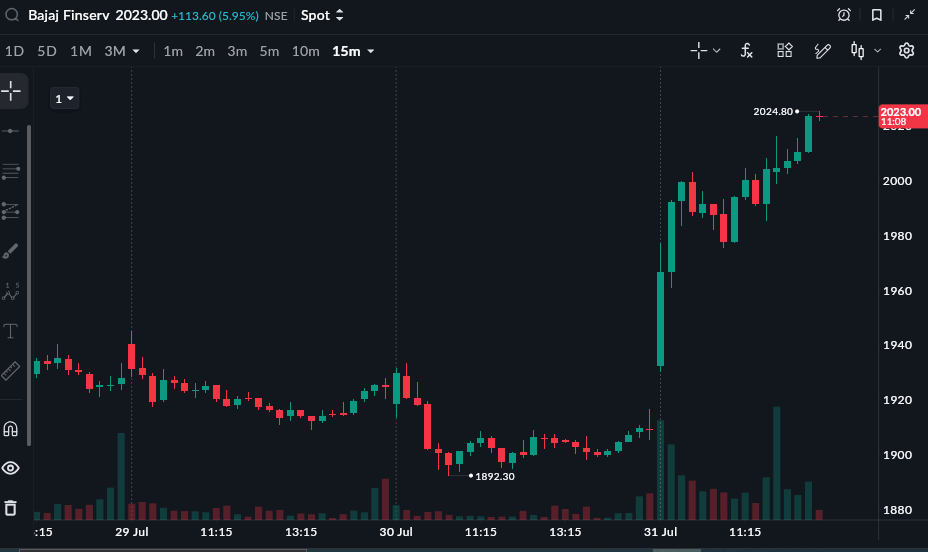The image size is (928, 552).
Task: Select the horizontal lines Fibonacci tool
Action: click(x=11, y=172)
